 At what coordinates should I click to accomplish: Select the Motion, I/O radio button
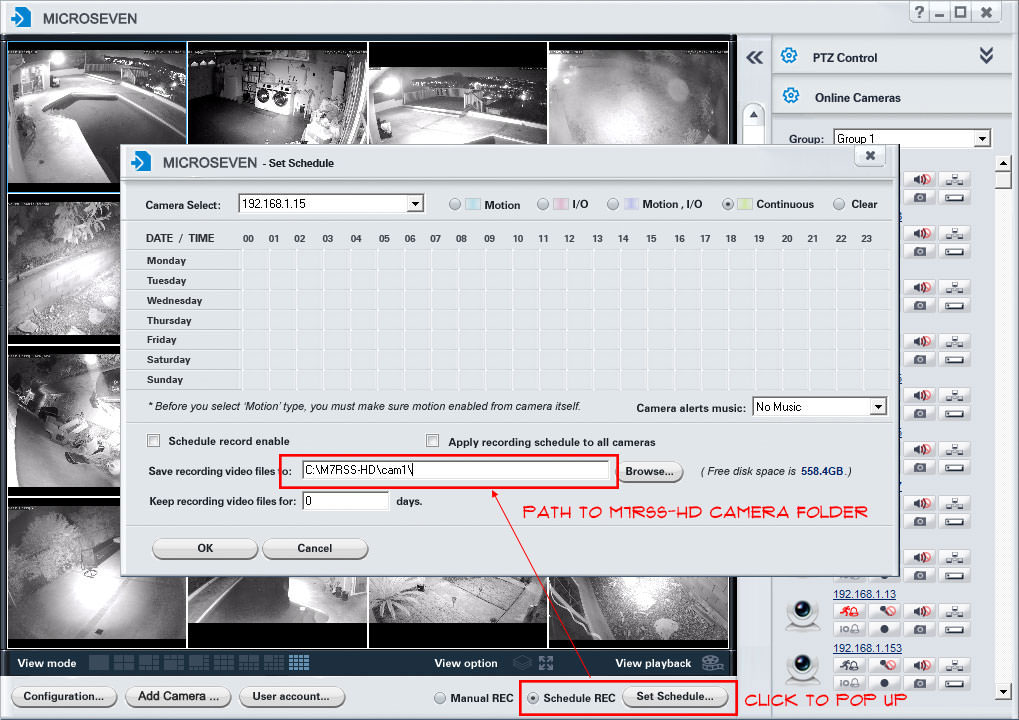613,204
